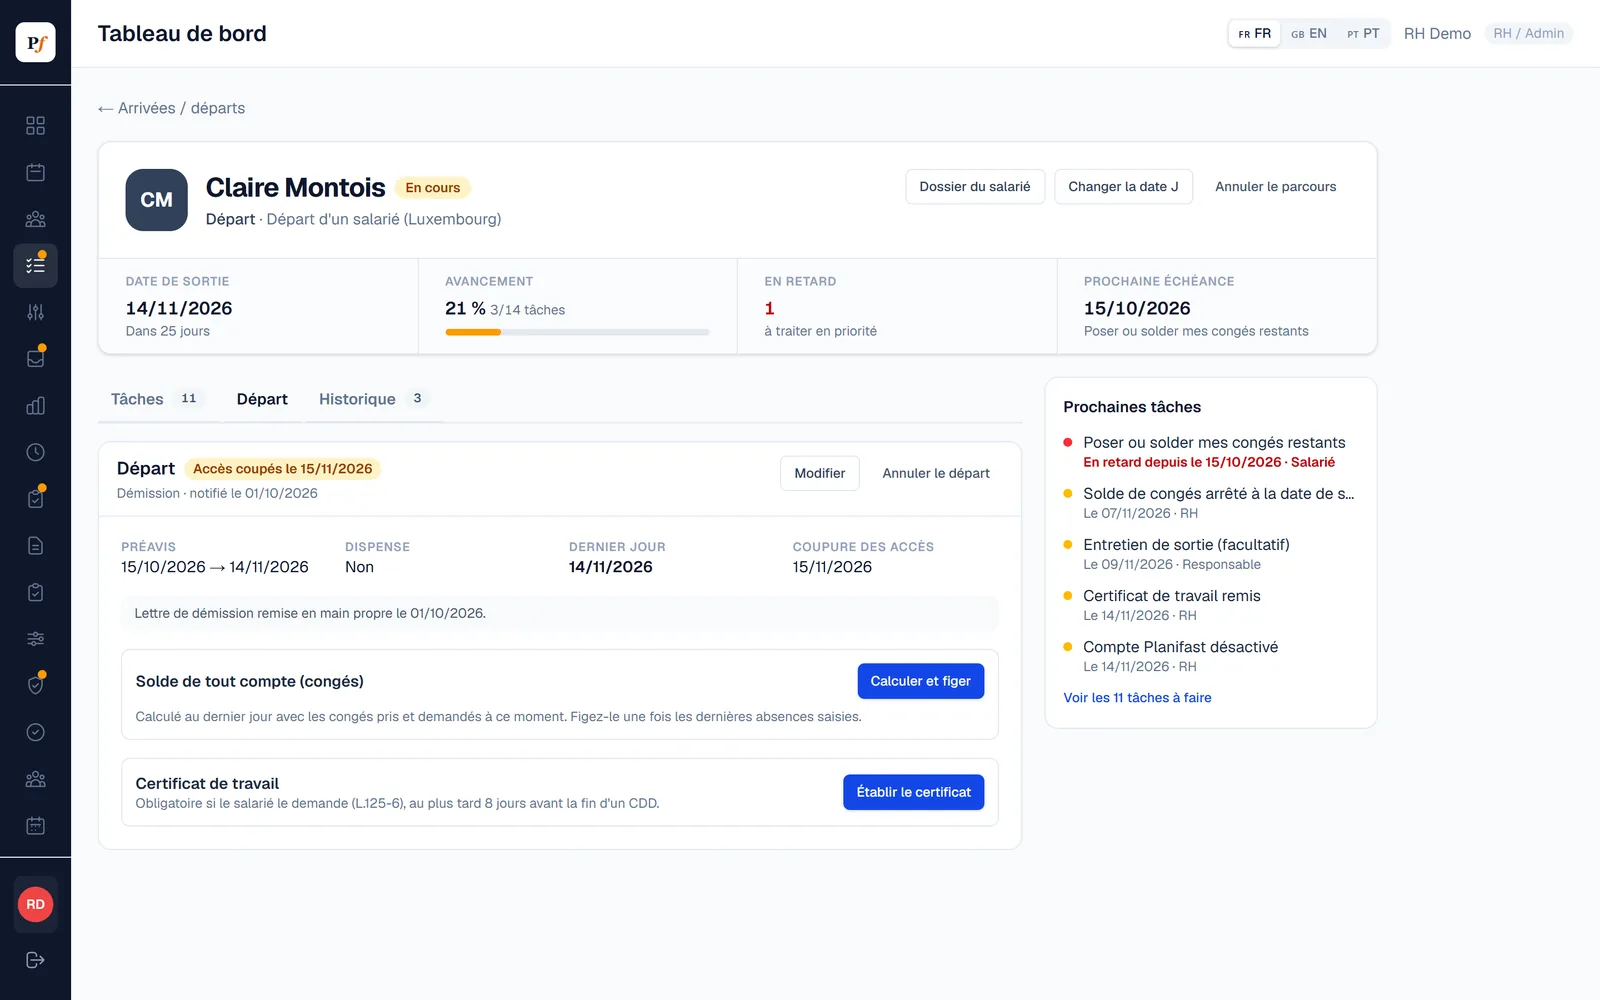The height and width of the screenshot is (1000, 1600).
Task: Click the logout arrow icon at sidebar bottom
Action: [35, 960]
